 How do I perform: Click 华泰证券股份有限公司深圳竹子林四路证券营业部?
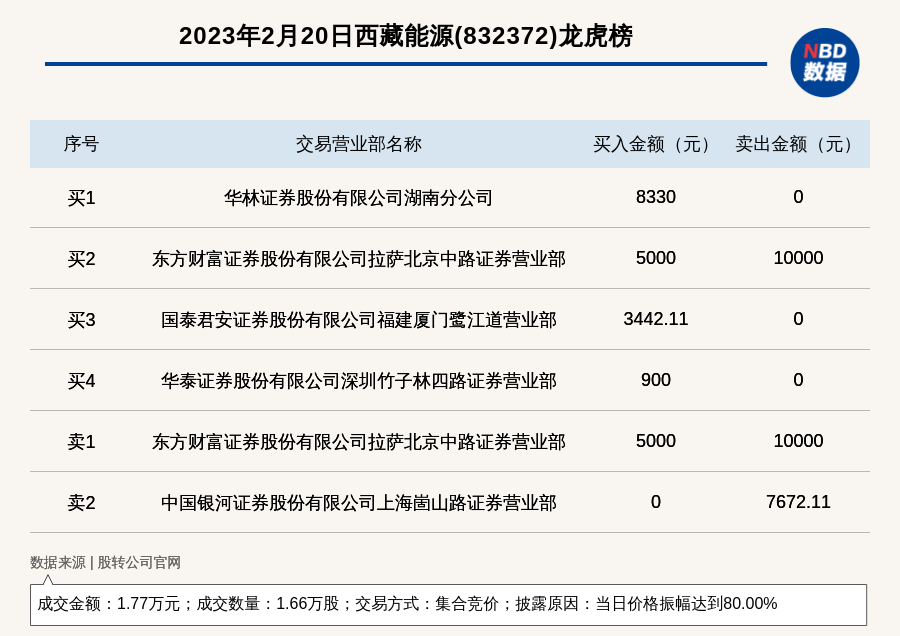click(x=359, y=381)
